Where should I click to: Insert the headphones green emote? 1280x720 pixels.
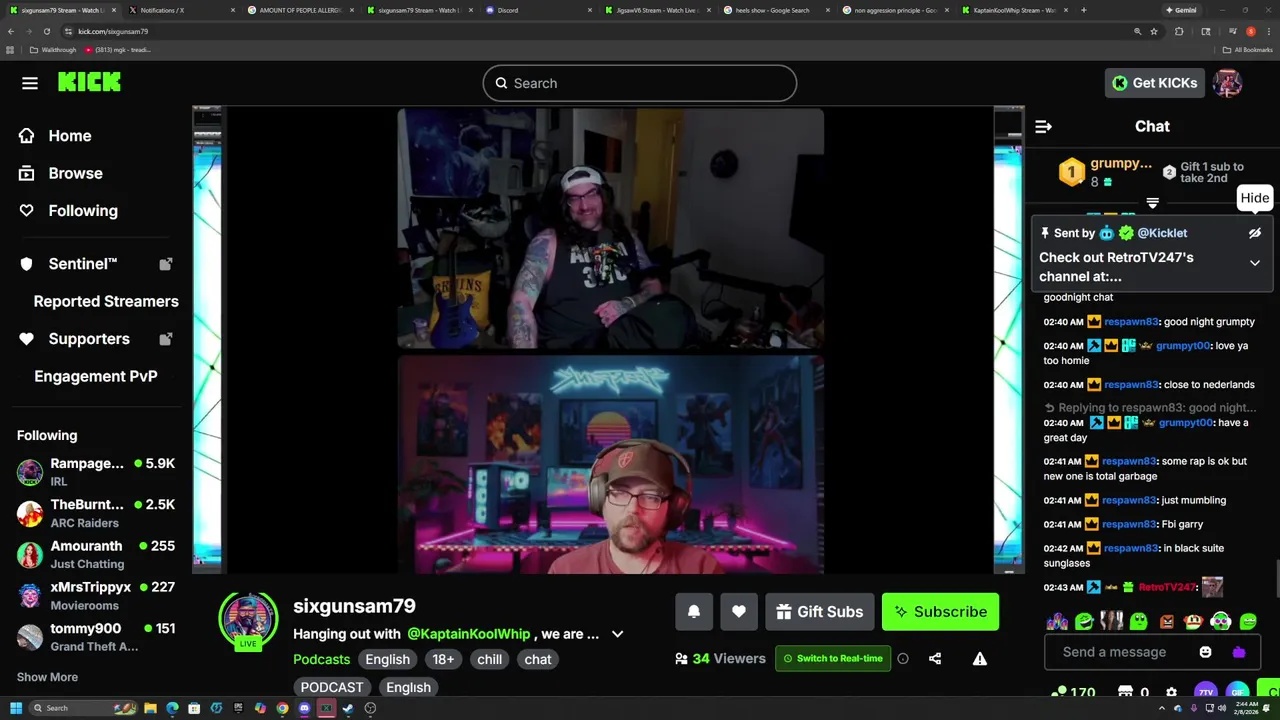coord(1220,622)
